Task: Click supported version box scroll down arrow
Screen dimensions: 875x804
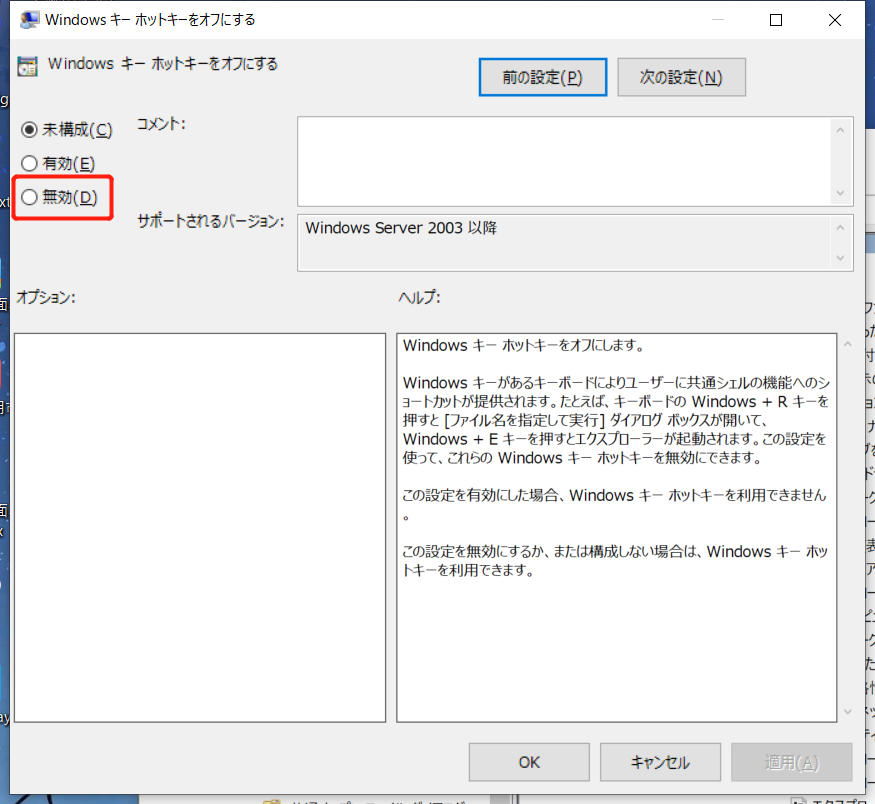Action: click(x=840, y=258)
